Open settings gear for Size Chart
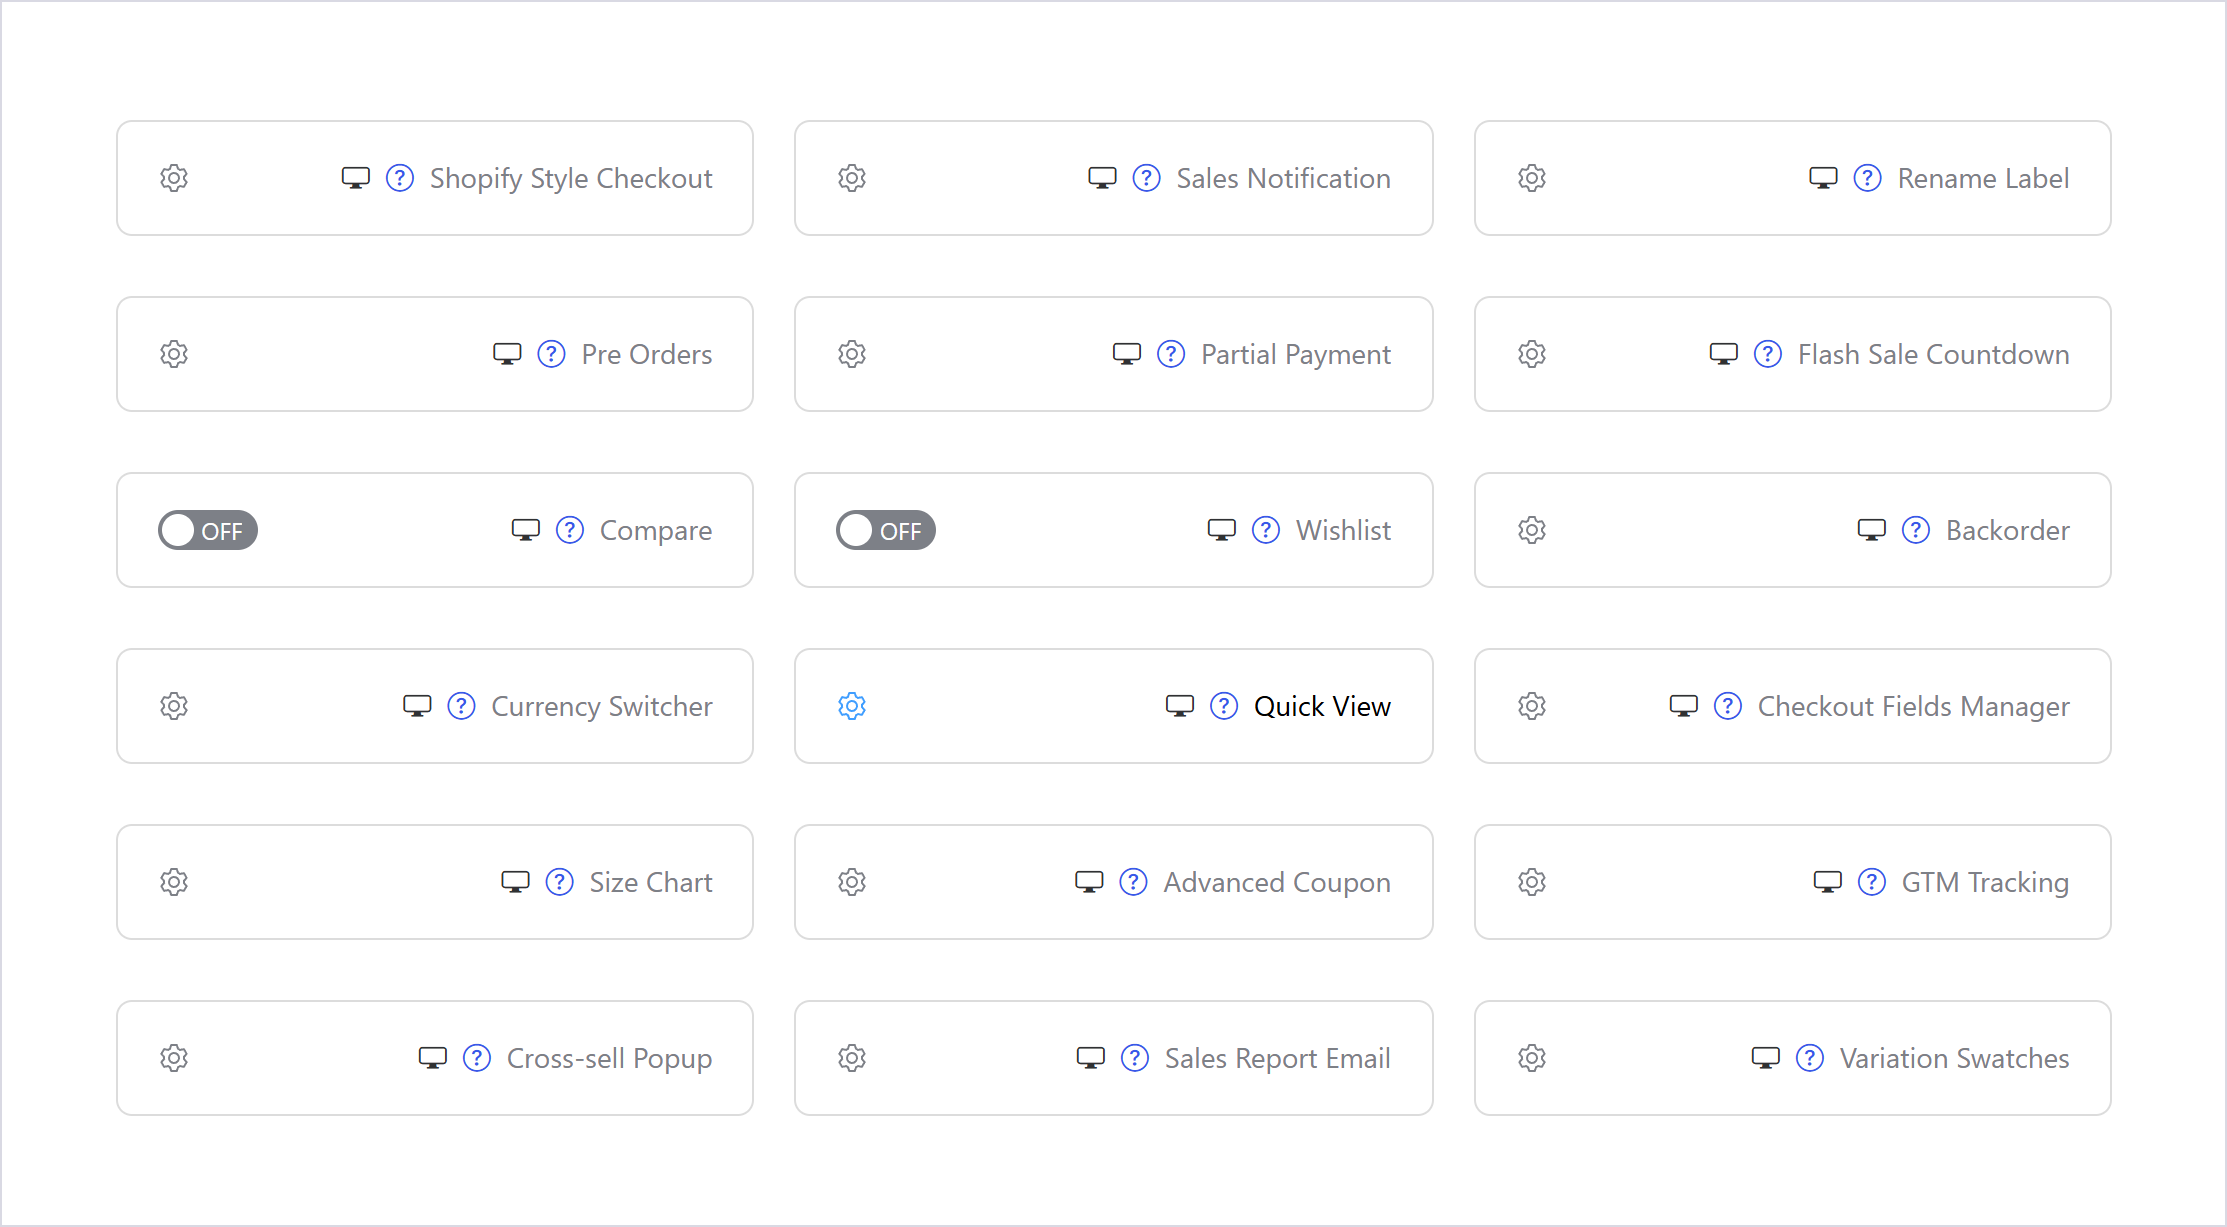 (174, 882)
